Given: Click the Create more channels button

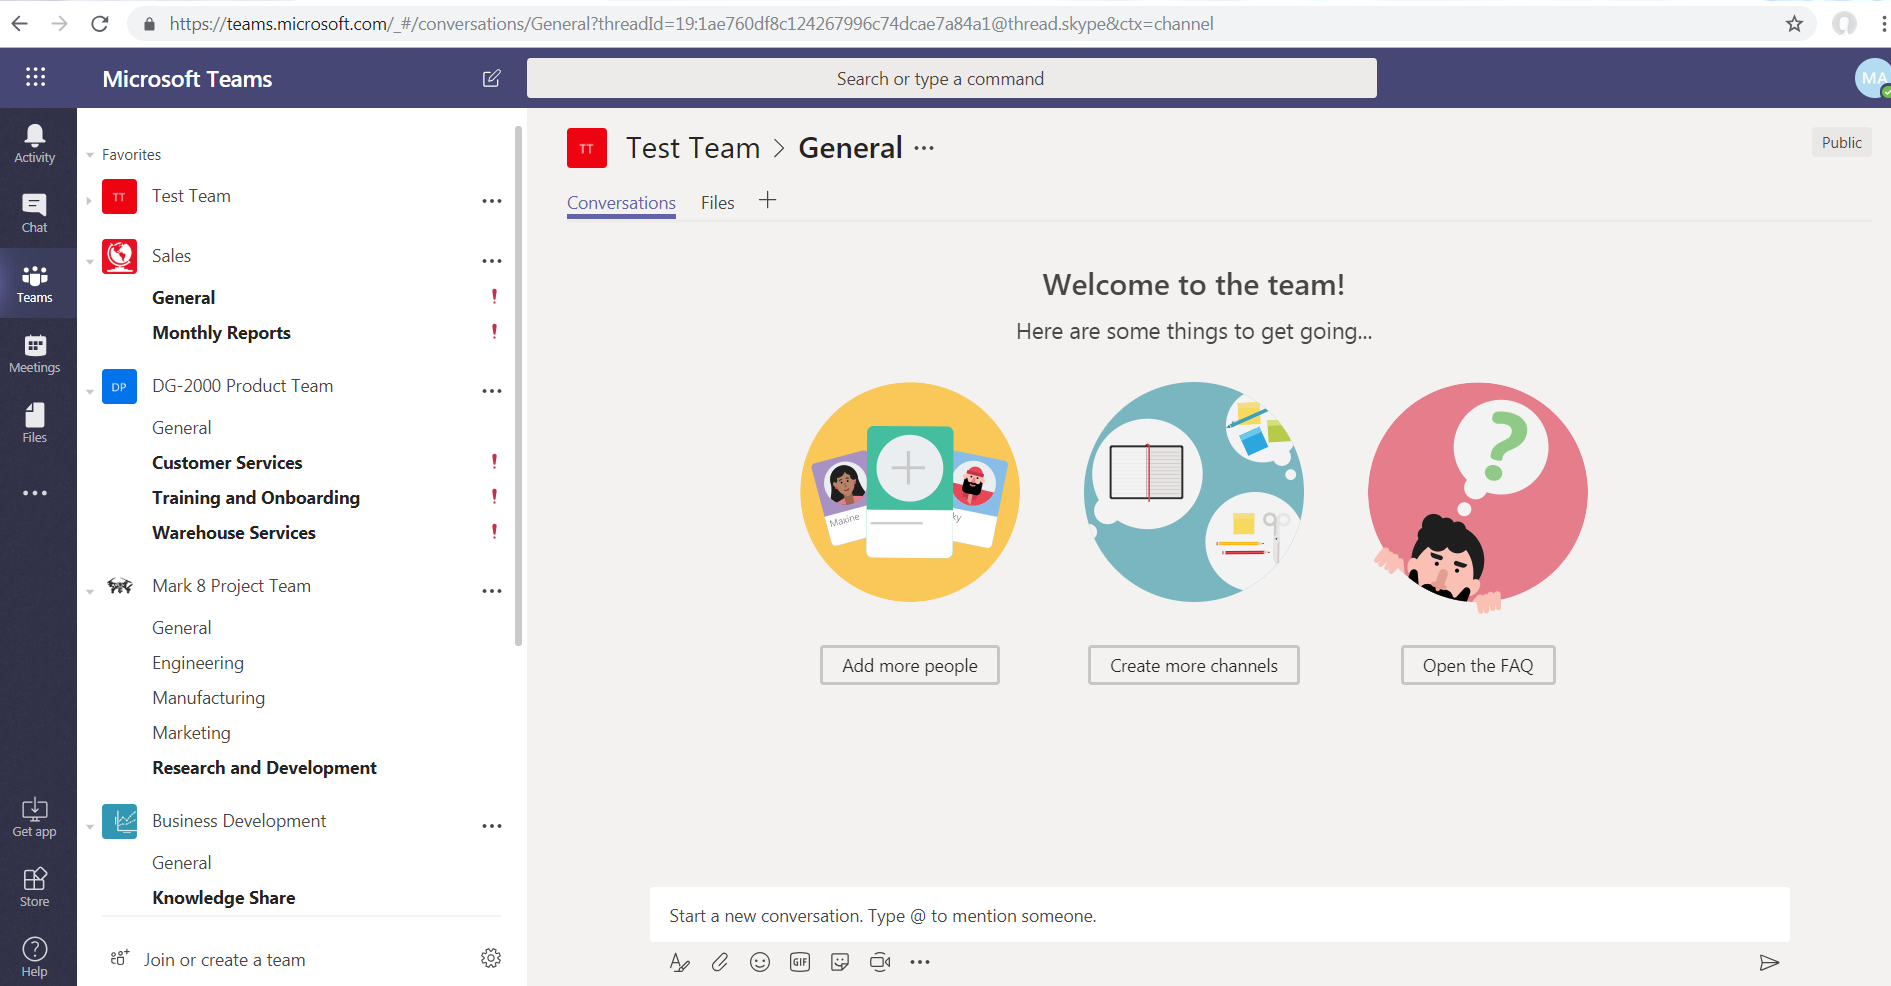Looking at the screenshot, I should tap(1193, 665).
